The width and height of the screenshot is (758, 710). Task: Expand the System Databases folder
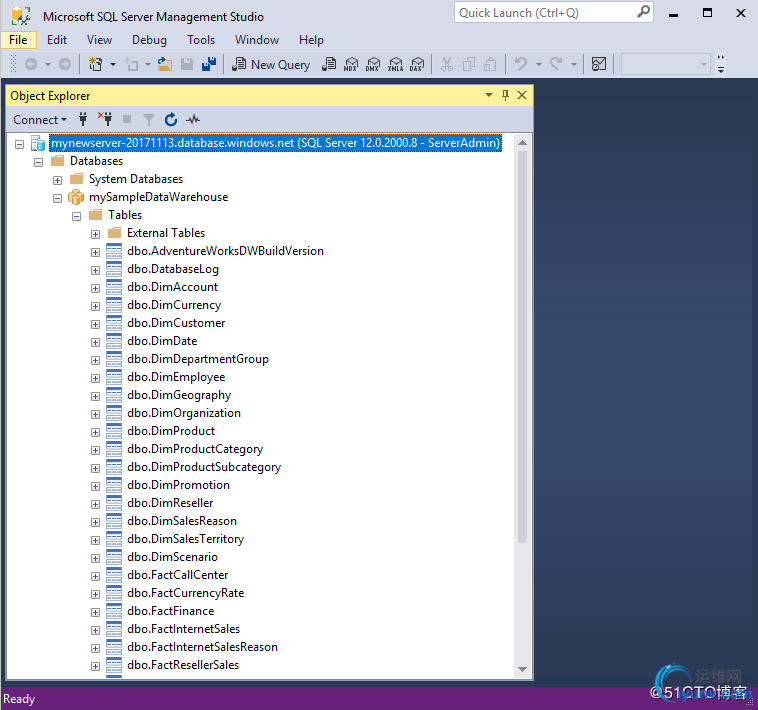click(58, 180)
